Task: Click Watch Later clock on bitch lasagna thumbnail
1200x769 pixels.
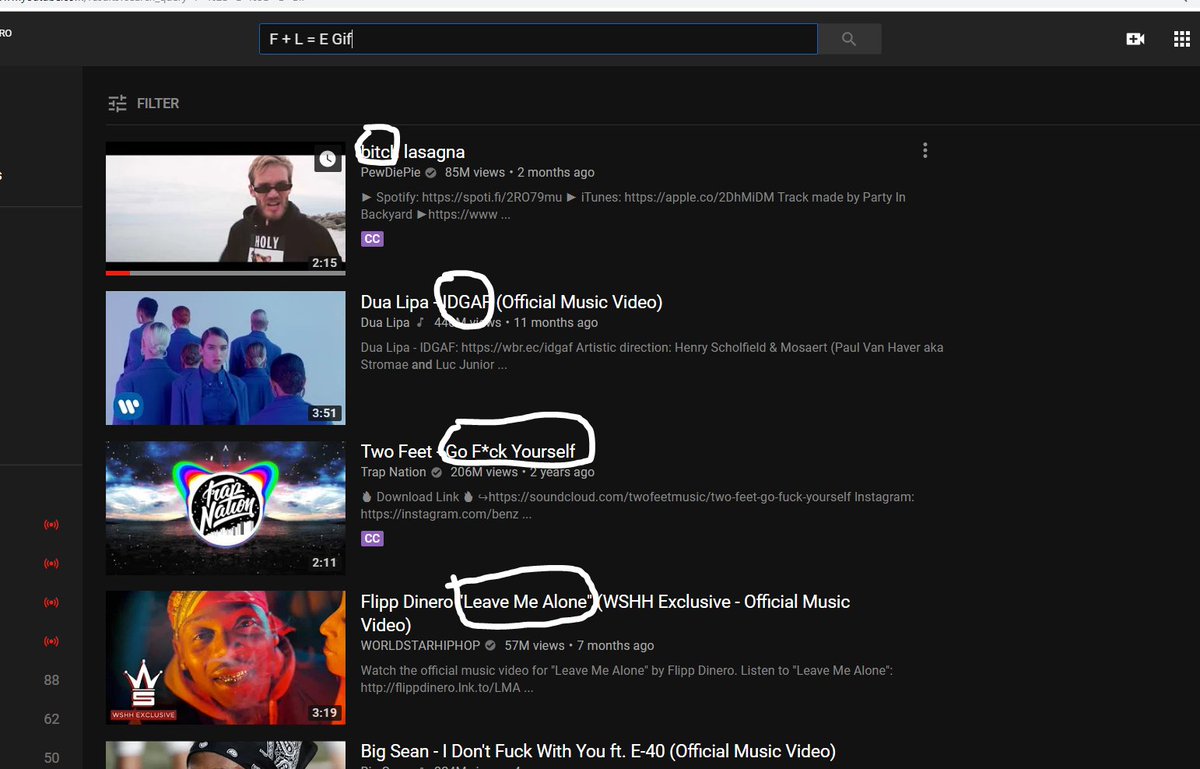Action: 328,158
